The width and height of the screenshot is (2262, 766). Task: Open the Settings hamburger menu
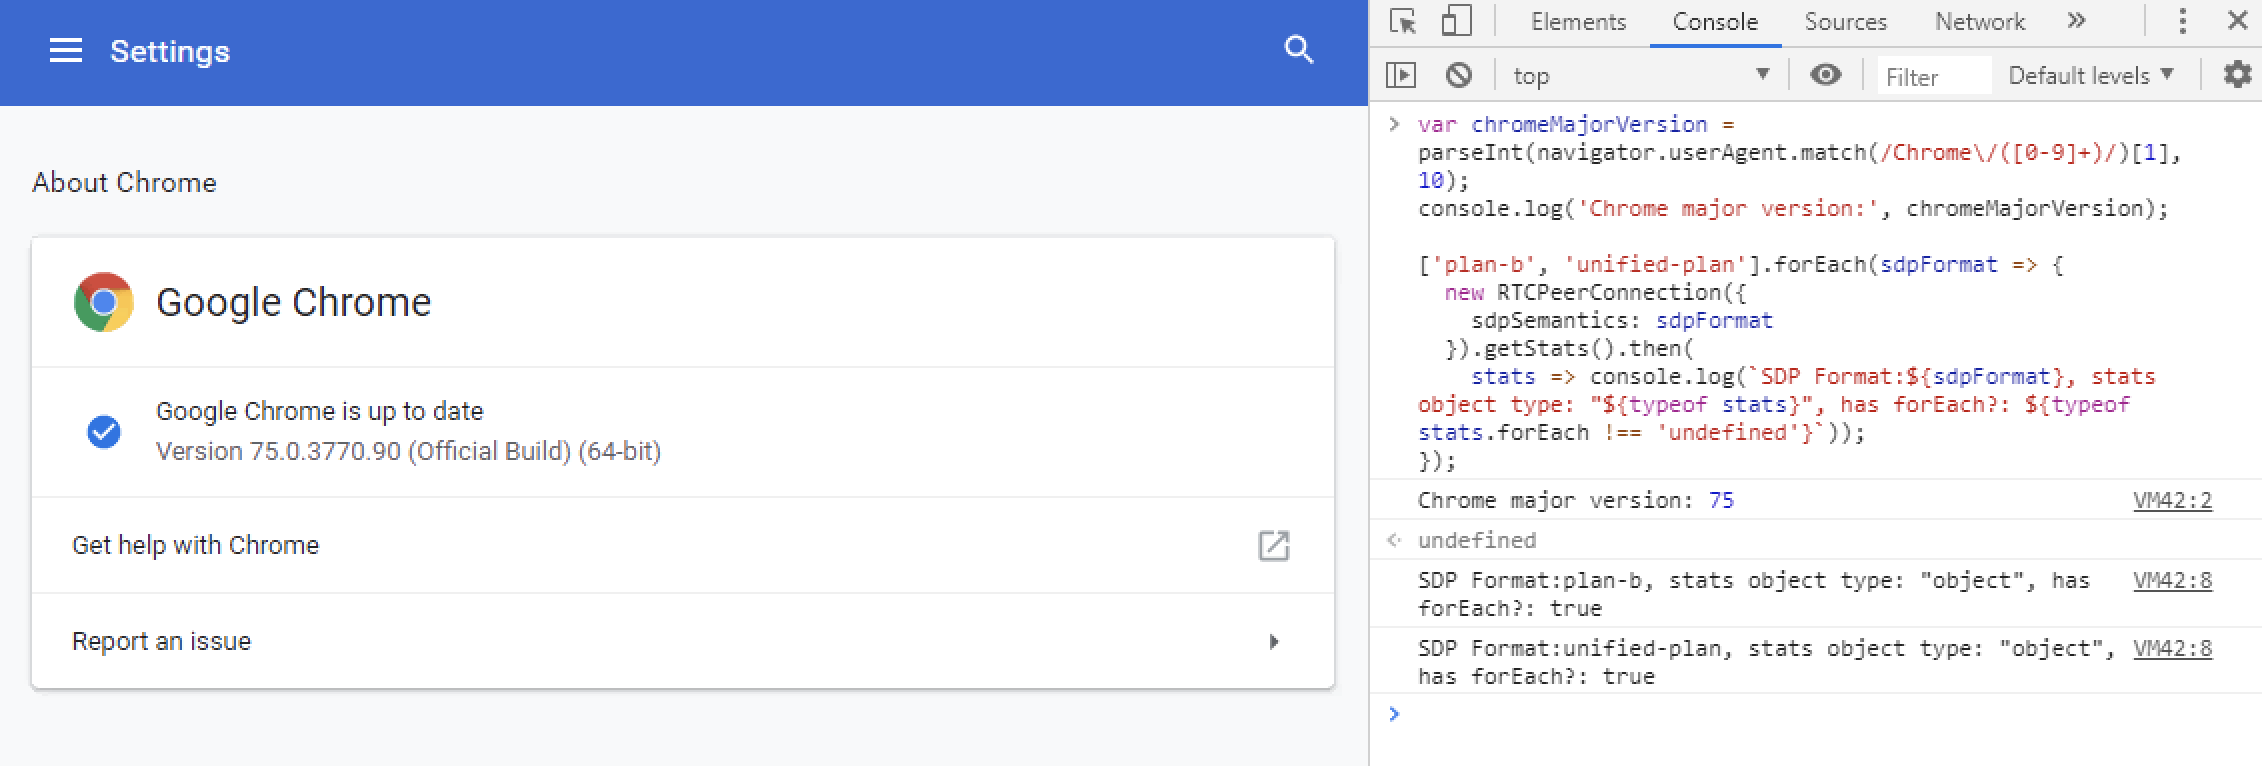66,51
